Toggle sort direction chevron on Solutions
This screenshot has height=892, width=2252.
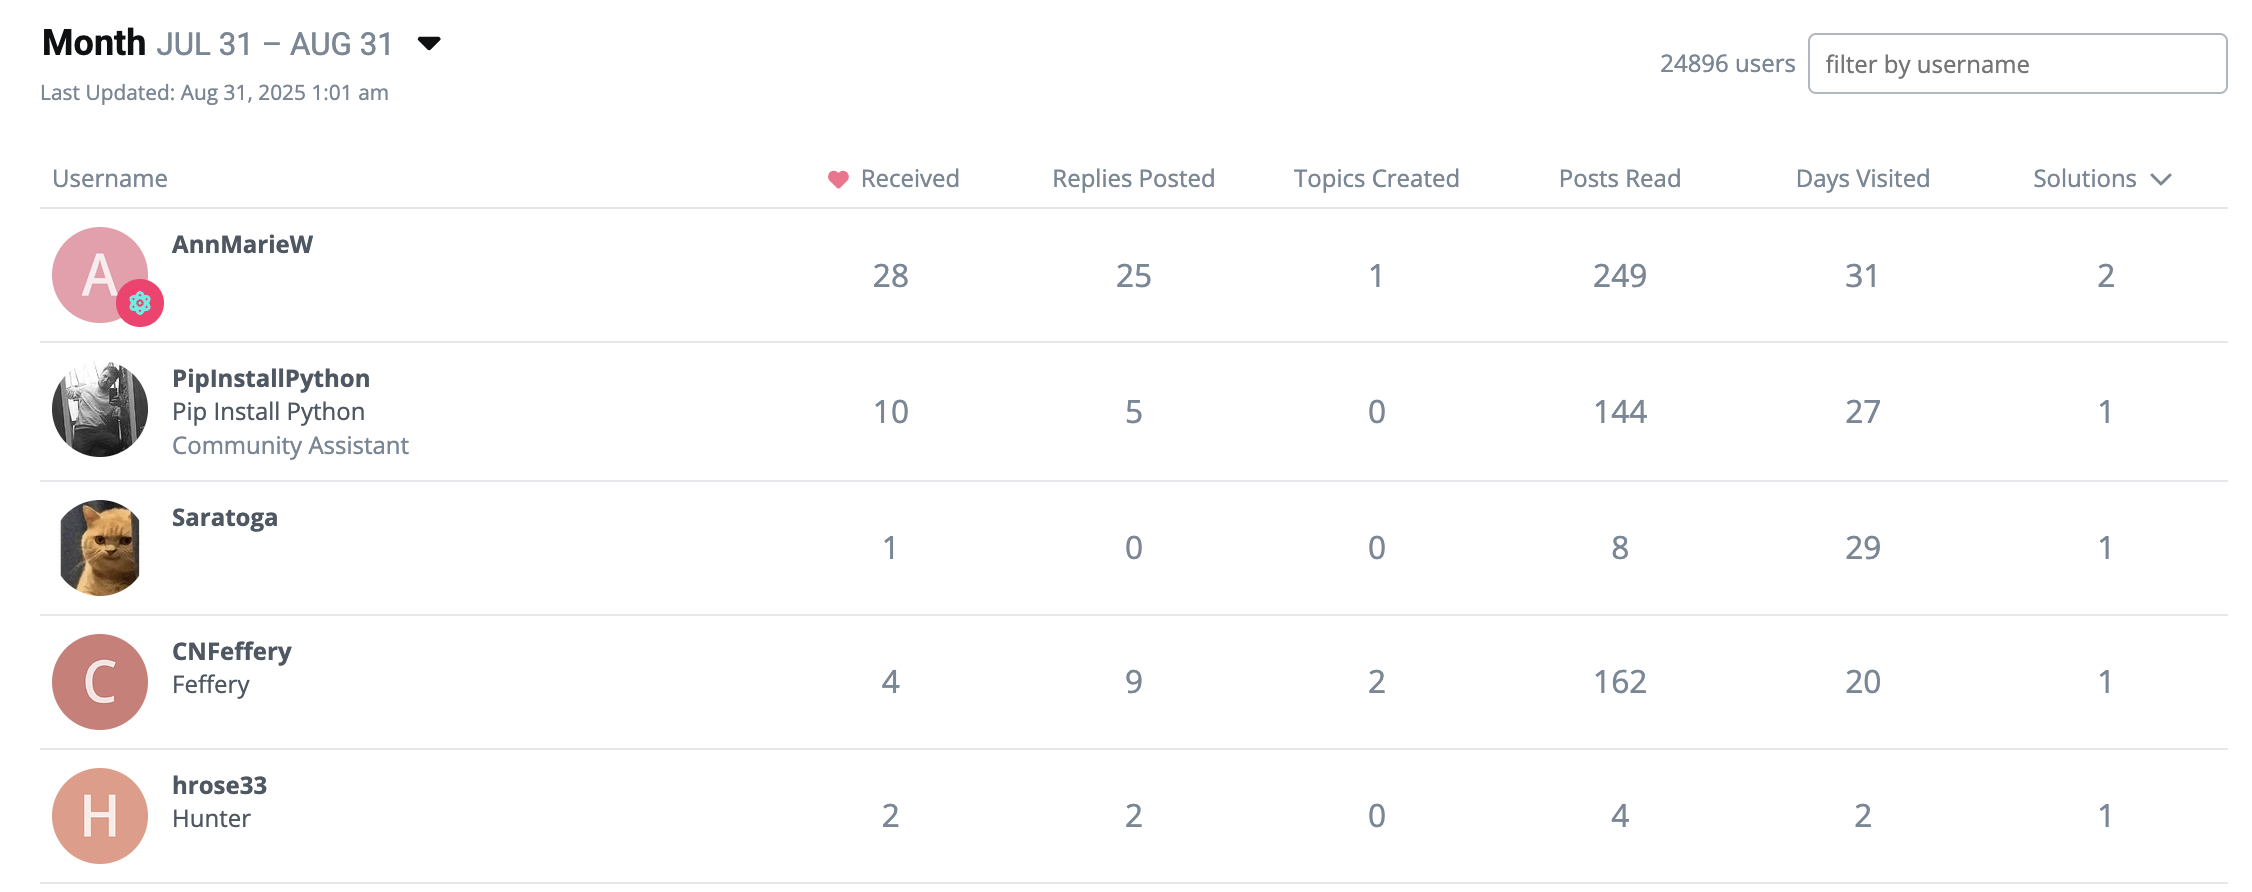click(2161, 179)
